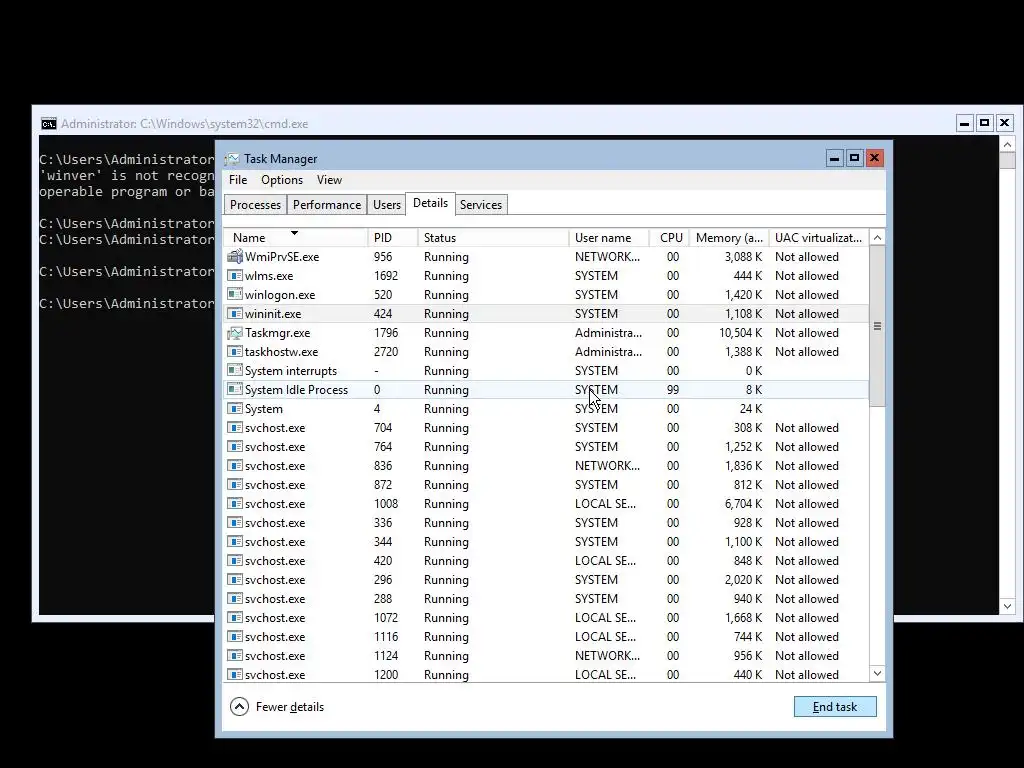1024x768 pixels.
Task: Click icon of svchost.exe PID 836
Action: coord(234,466)
